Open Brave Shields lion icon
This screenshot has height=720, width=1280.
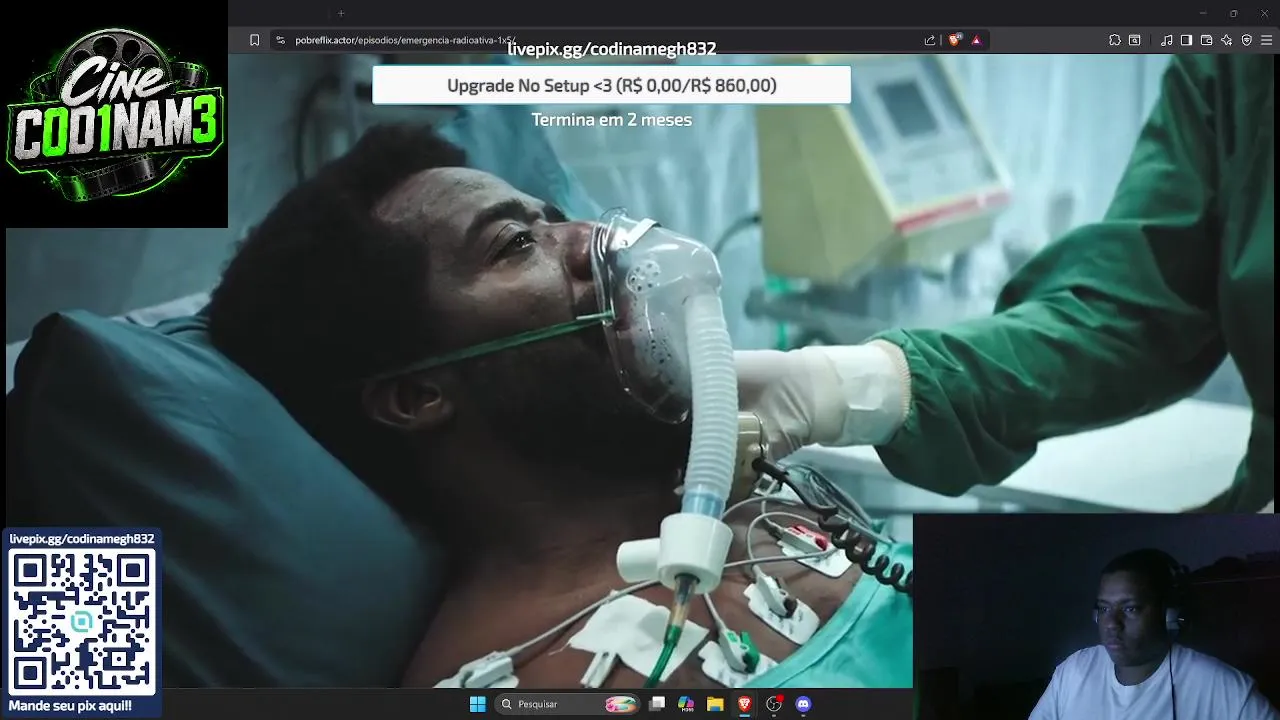point(955,40)
